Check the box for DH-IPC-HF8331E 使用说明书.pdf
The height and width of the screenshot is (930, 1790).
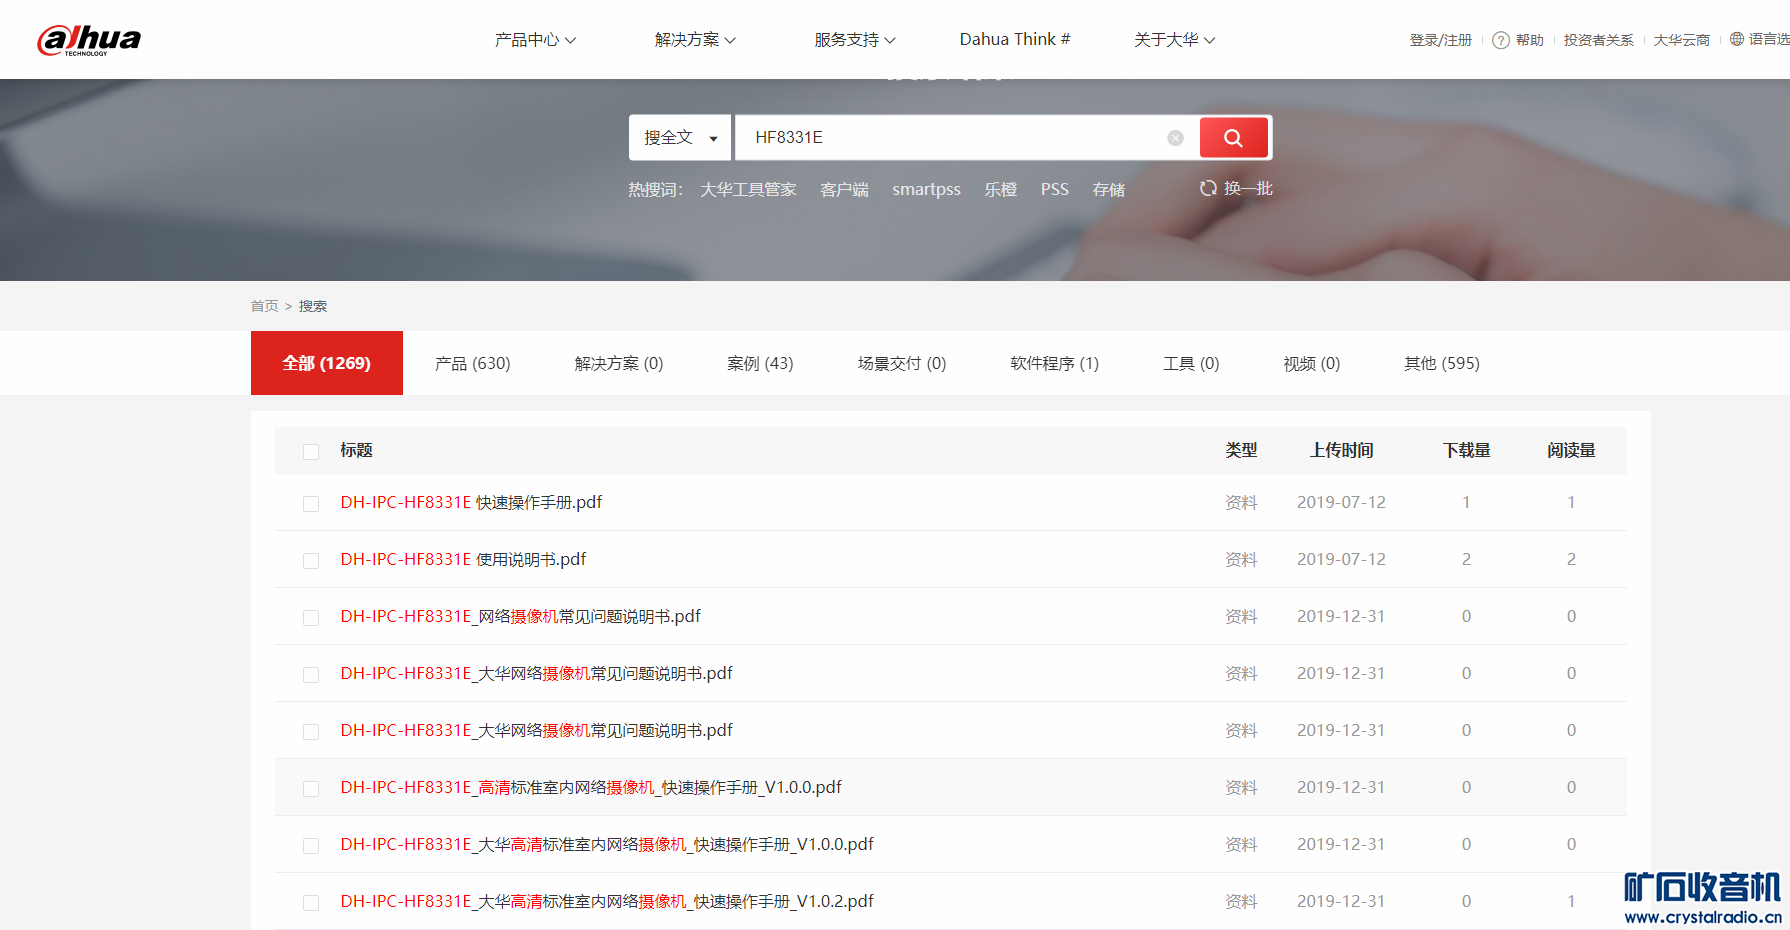point(311,561)
